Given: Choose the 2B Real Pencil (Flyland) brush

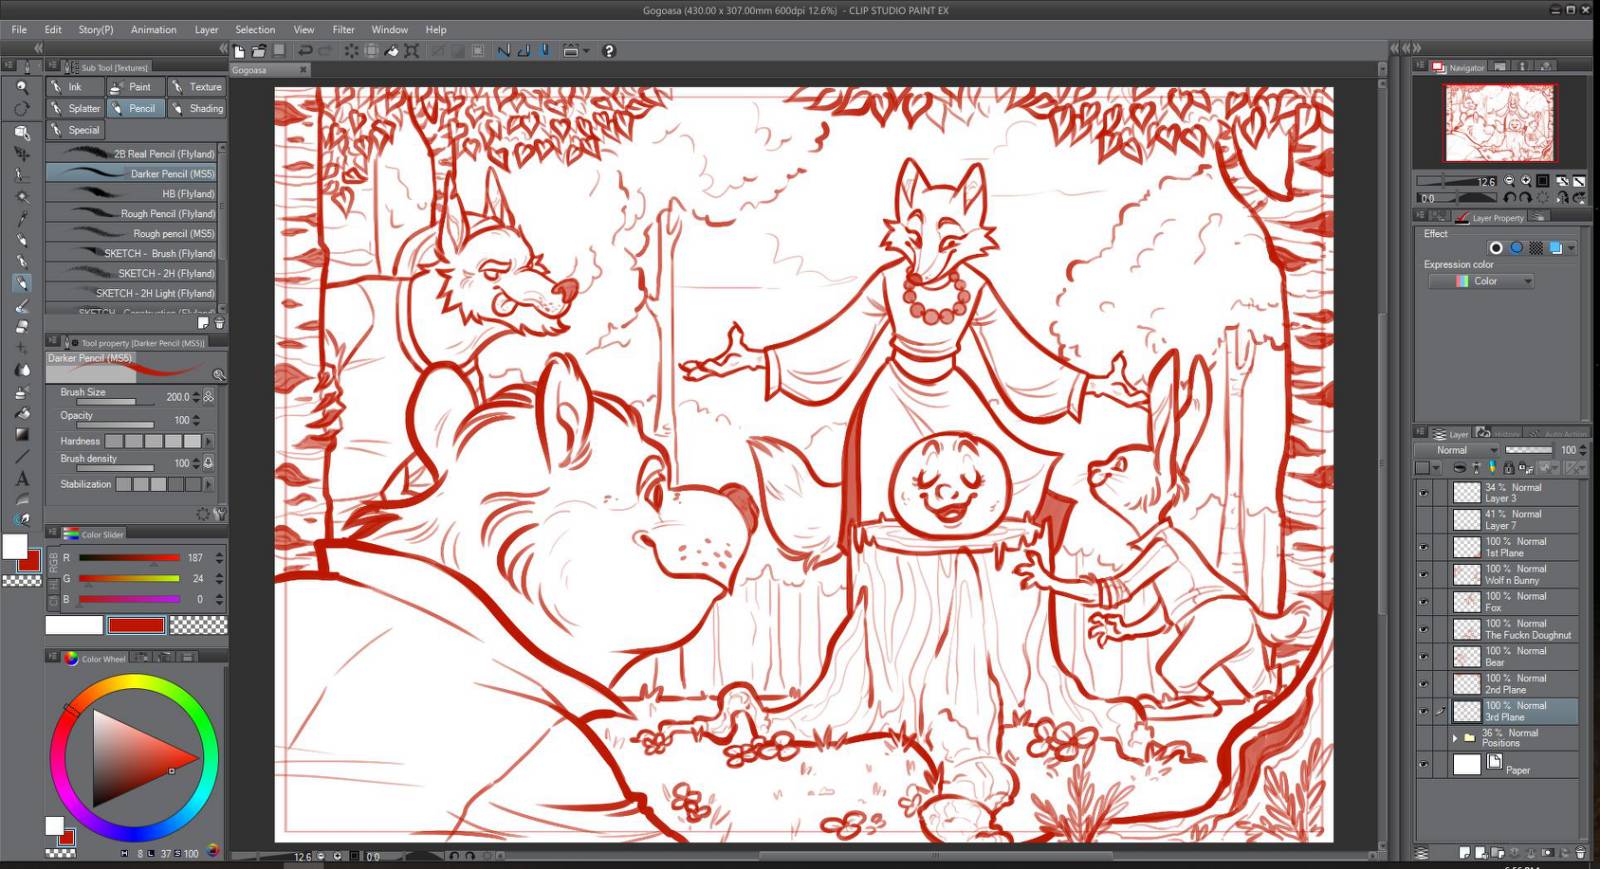Looking at the screenshot, I should [132, 154].
